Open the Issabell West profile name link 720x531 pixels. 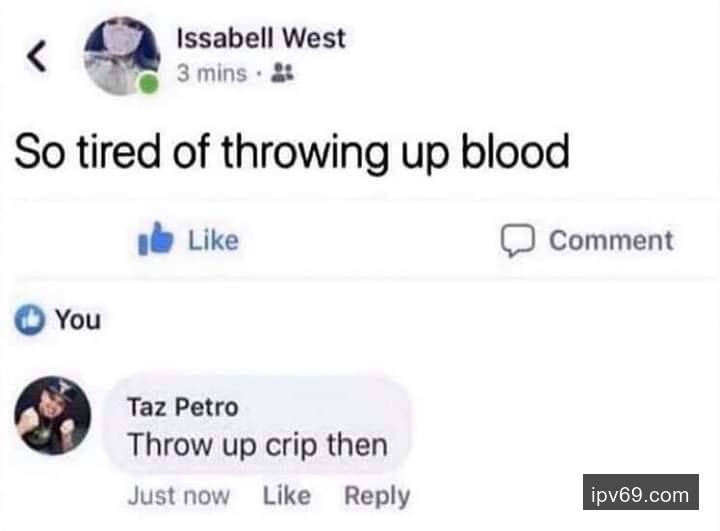[261, 38]
